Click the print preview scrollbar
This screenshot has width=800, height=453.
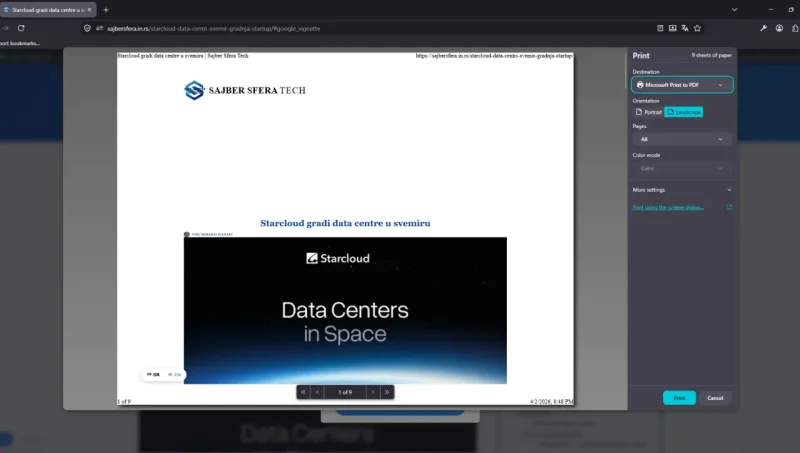click(x=626, y=71)
